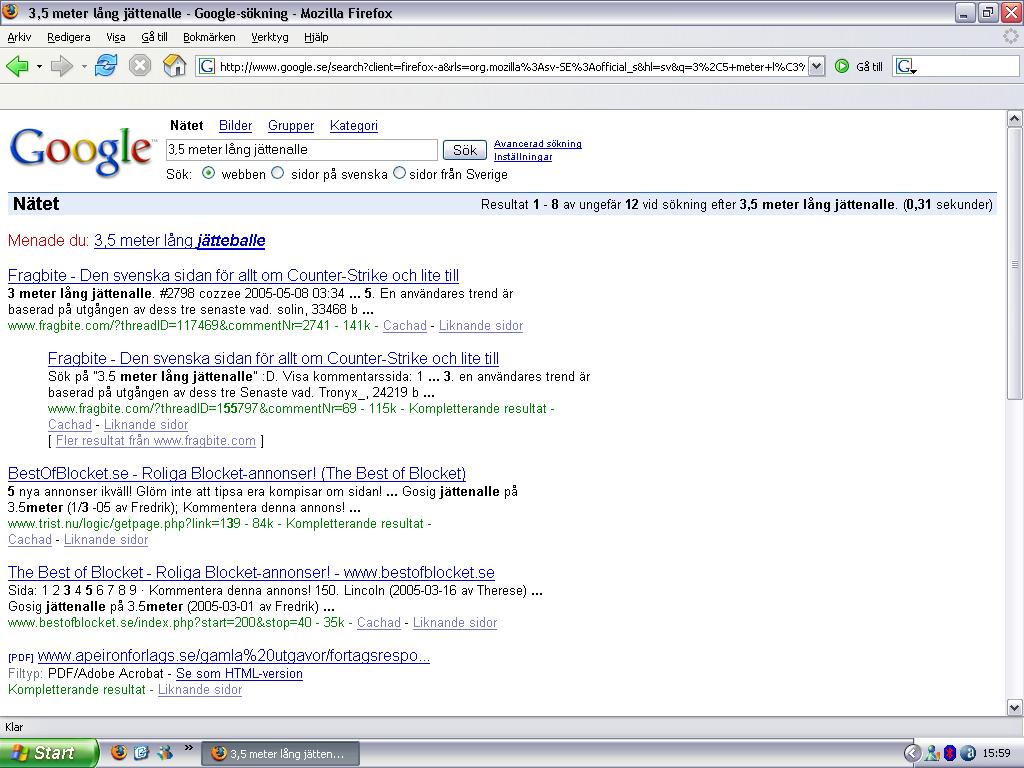Expand the Back button history dropdown arrow
The width and height of the screenshot is (1024, 768).
coord(39,67)
